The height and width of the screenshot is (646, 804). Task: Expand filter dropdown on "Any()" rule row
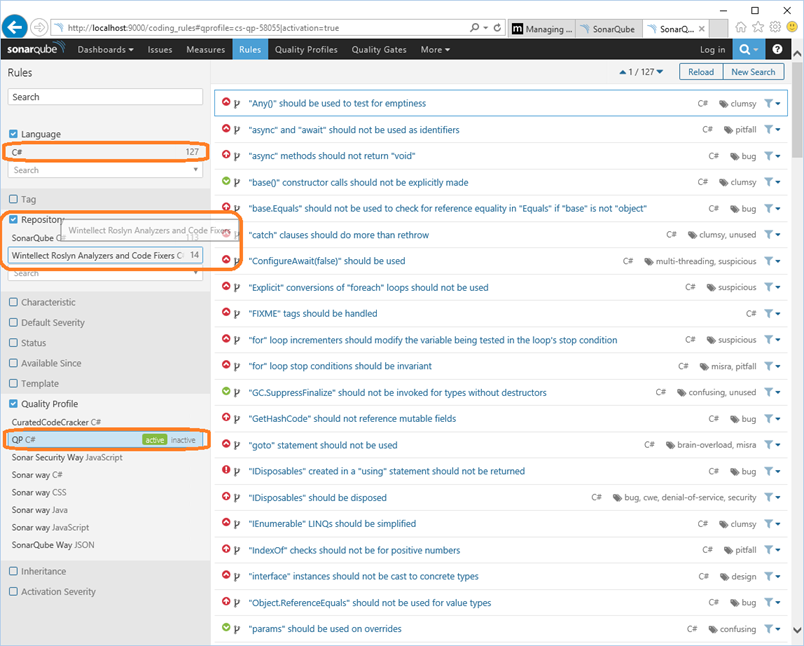coord(778,104)
